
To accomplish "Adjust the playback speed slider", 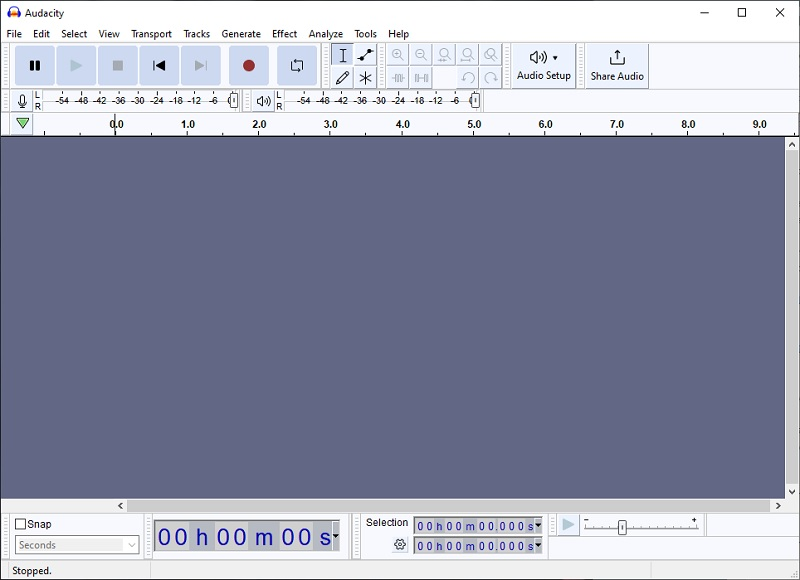I will (622, 524).
